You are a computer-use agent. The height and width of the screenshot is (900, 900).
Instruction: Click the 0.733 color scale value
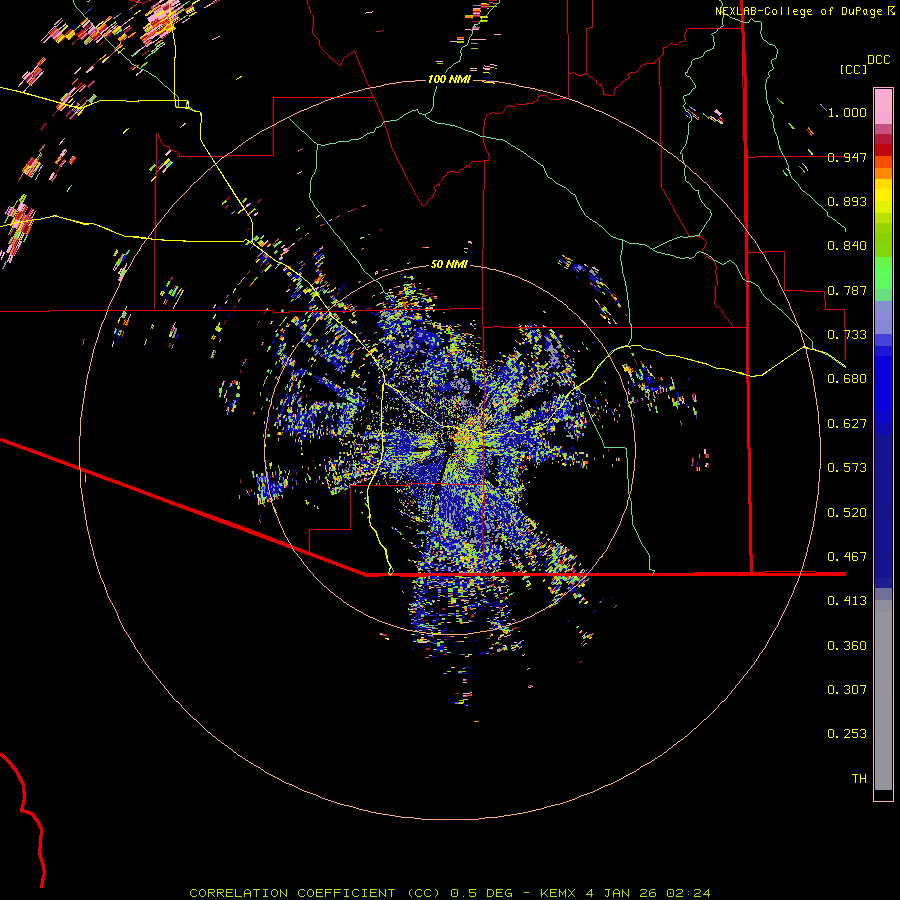(847, 335)
